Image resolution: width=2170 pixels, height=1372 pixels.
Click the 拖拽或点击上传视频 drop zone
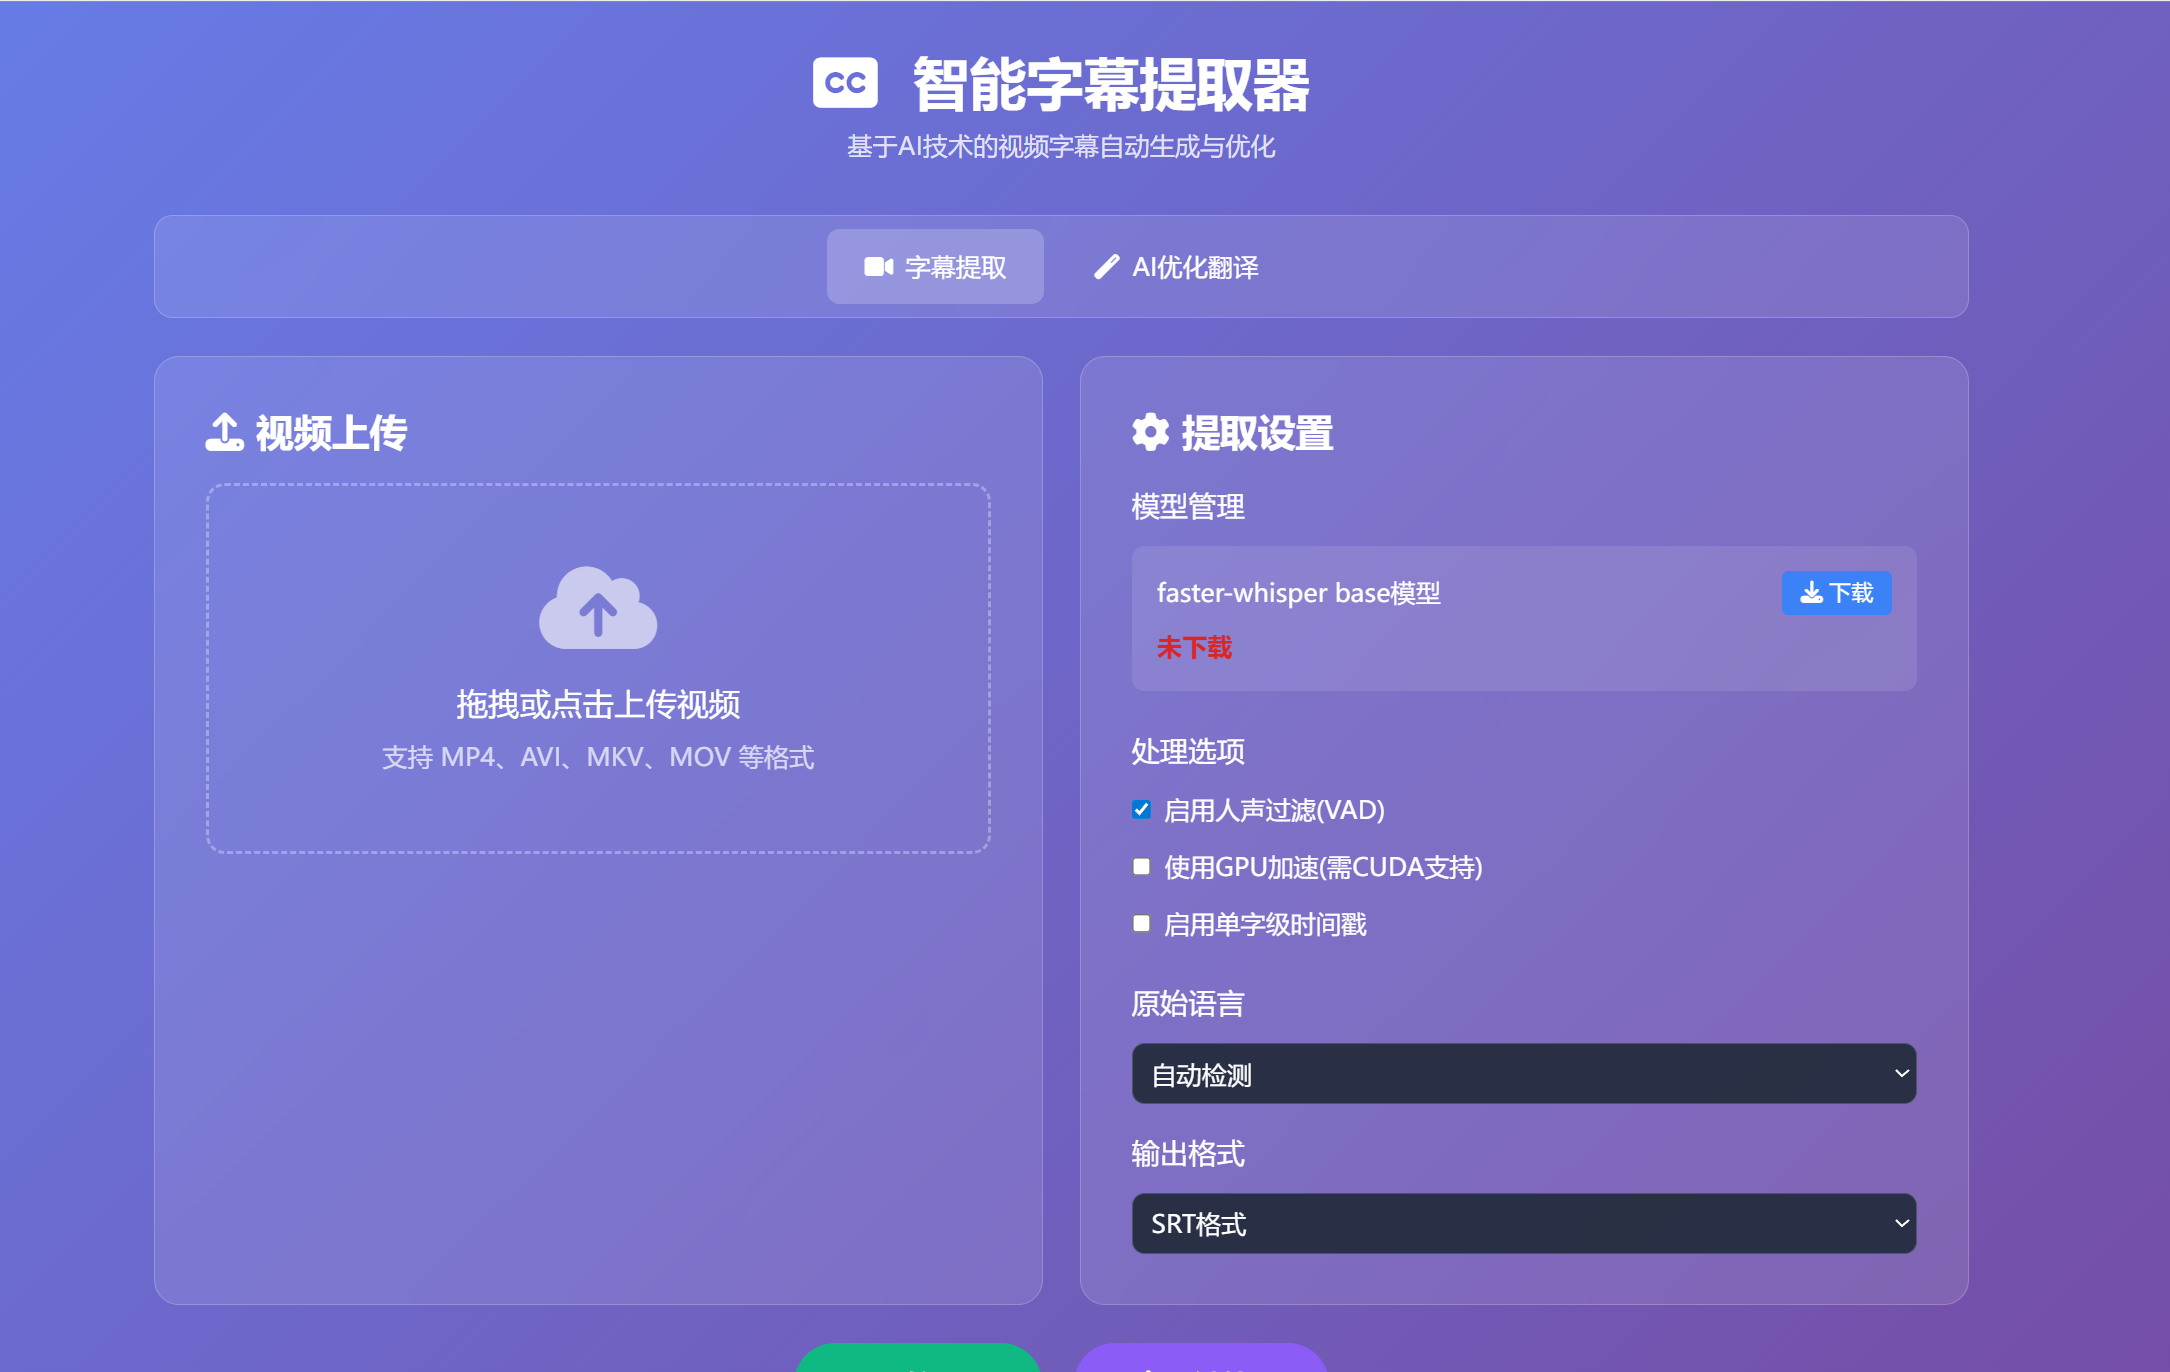pyautogui.click(x=598, y=704)
